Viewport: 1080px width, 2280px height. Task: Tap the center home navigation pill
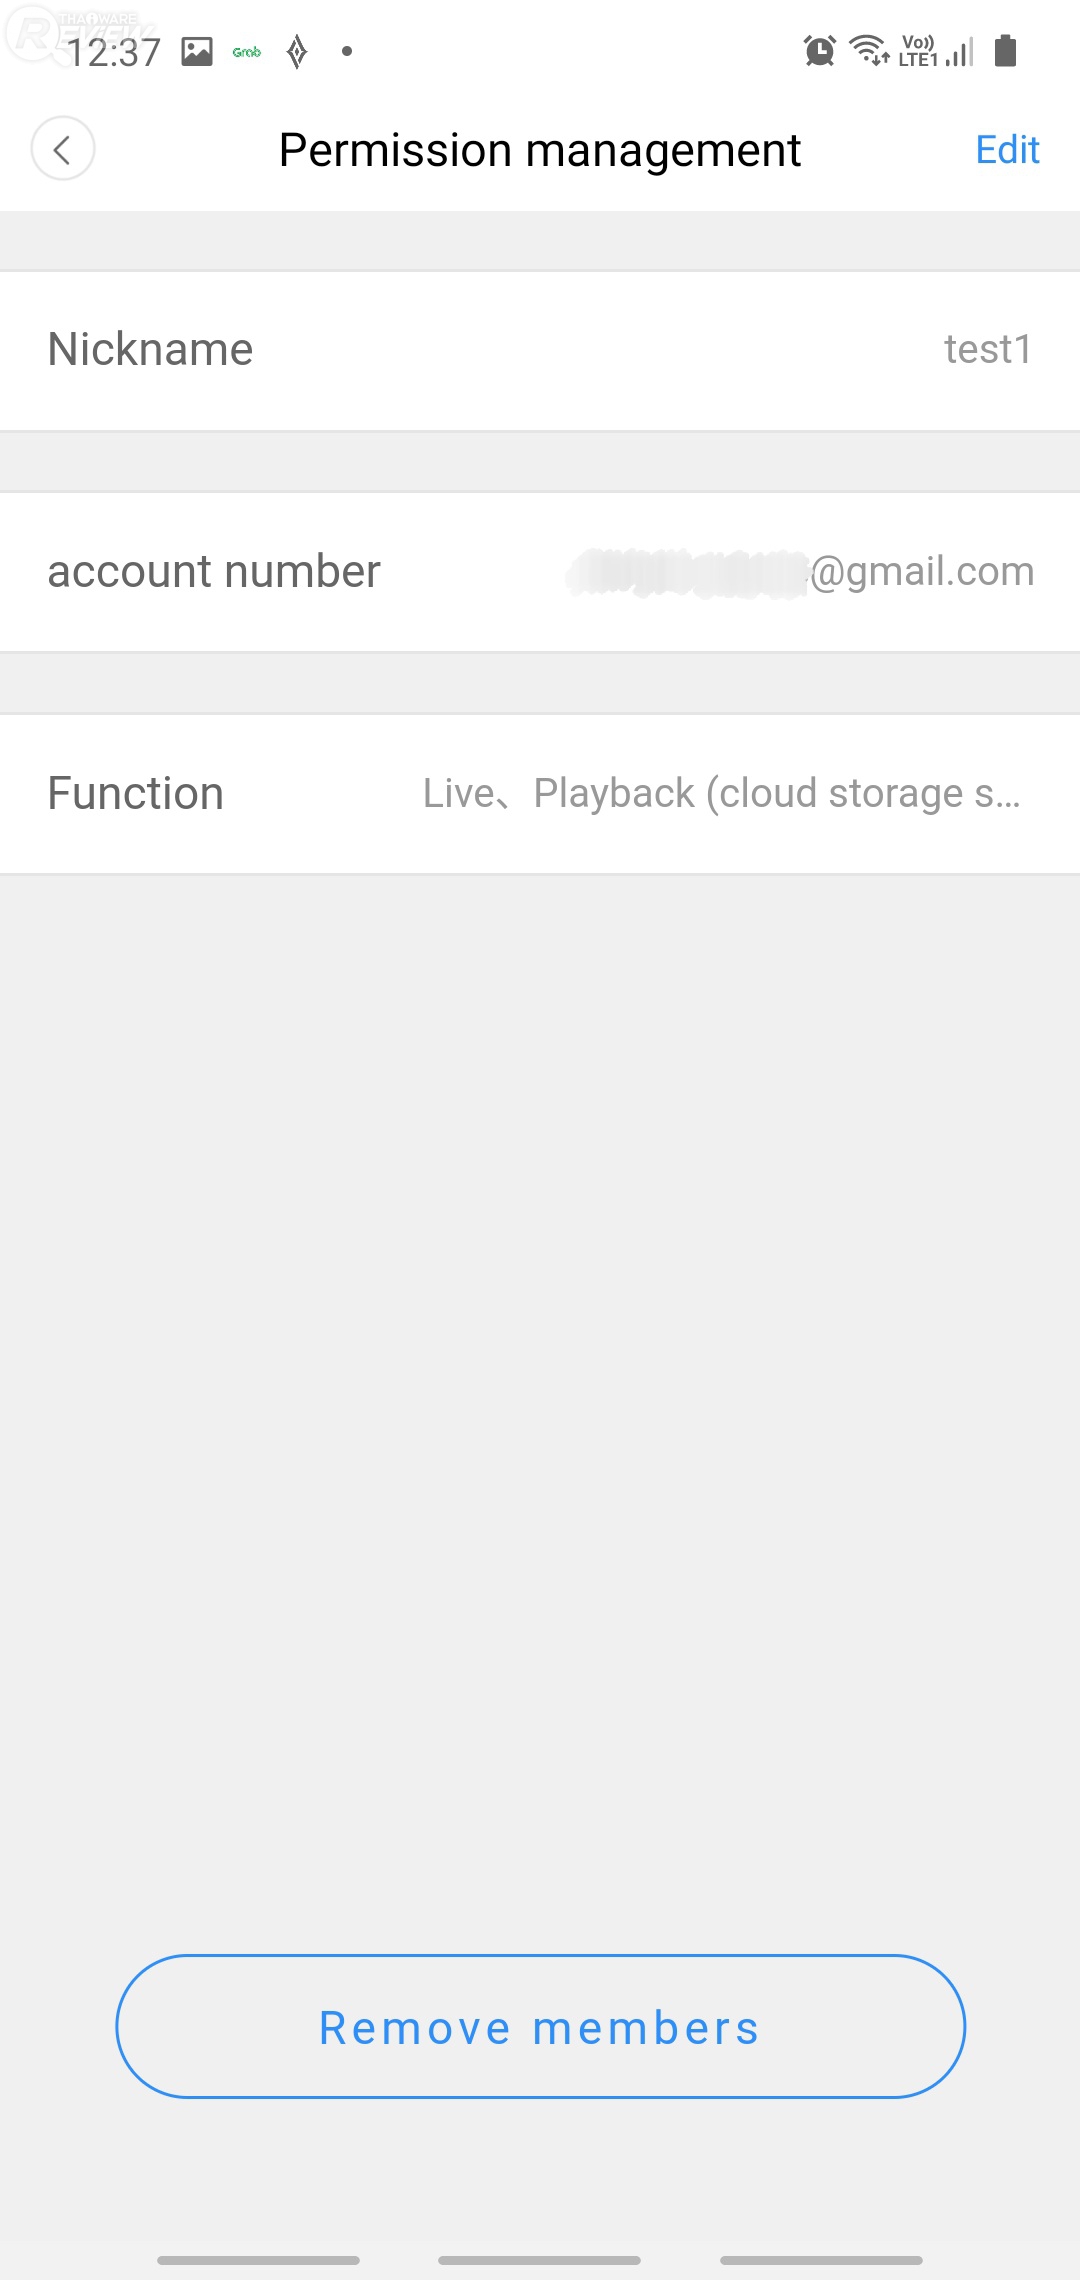539,2260
